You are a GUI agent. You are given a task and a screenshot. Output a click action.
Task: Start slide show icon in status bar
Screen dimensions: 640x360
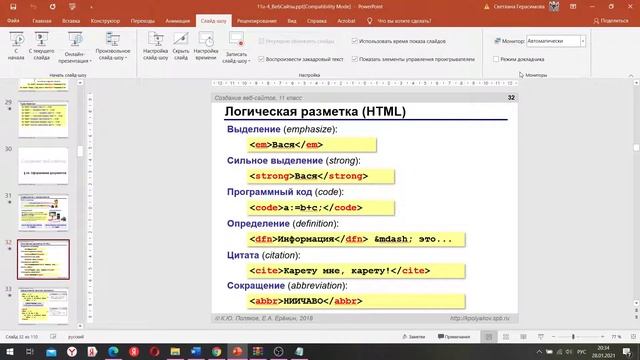540,337
